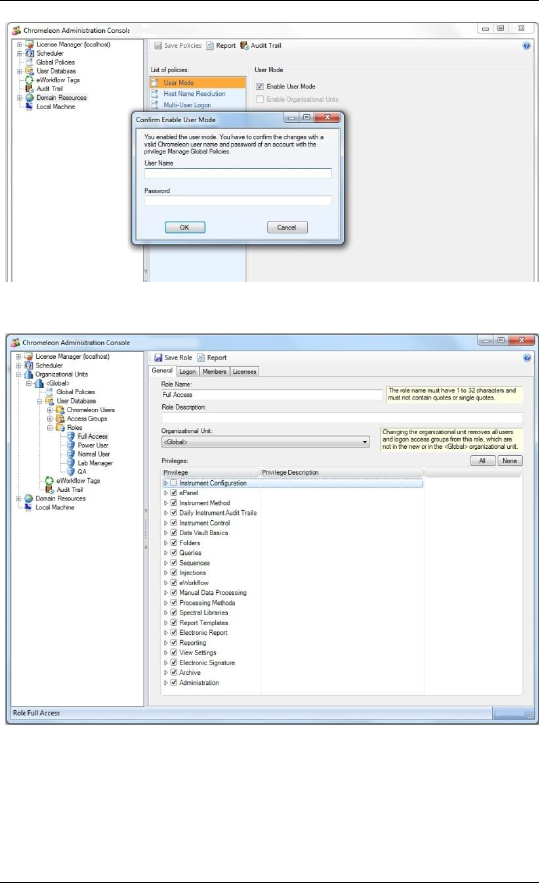
Task: Select Host Name Resolution policy
Action: pyautogui.click(x=194, y=94)
